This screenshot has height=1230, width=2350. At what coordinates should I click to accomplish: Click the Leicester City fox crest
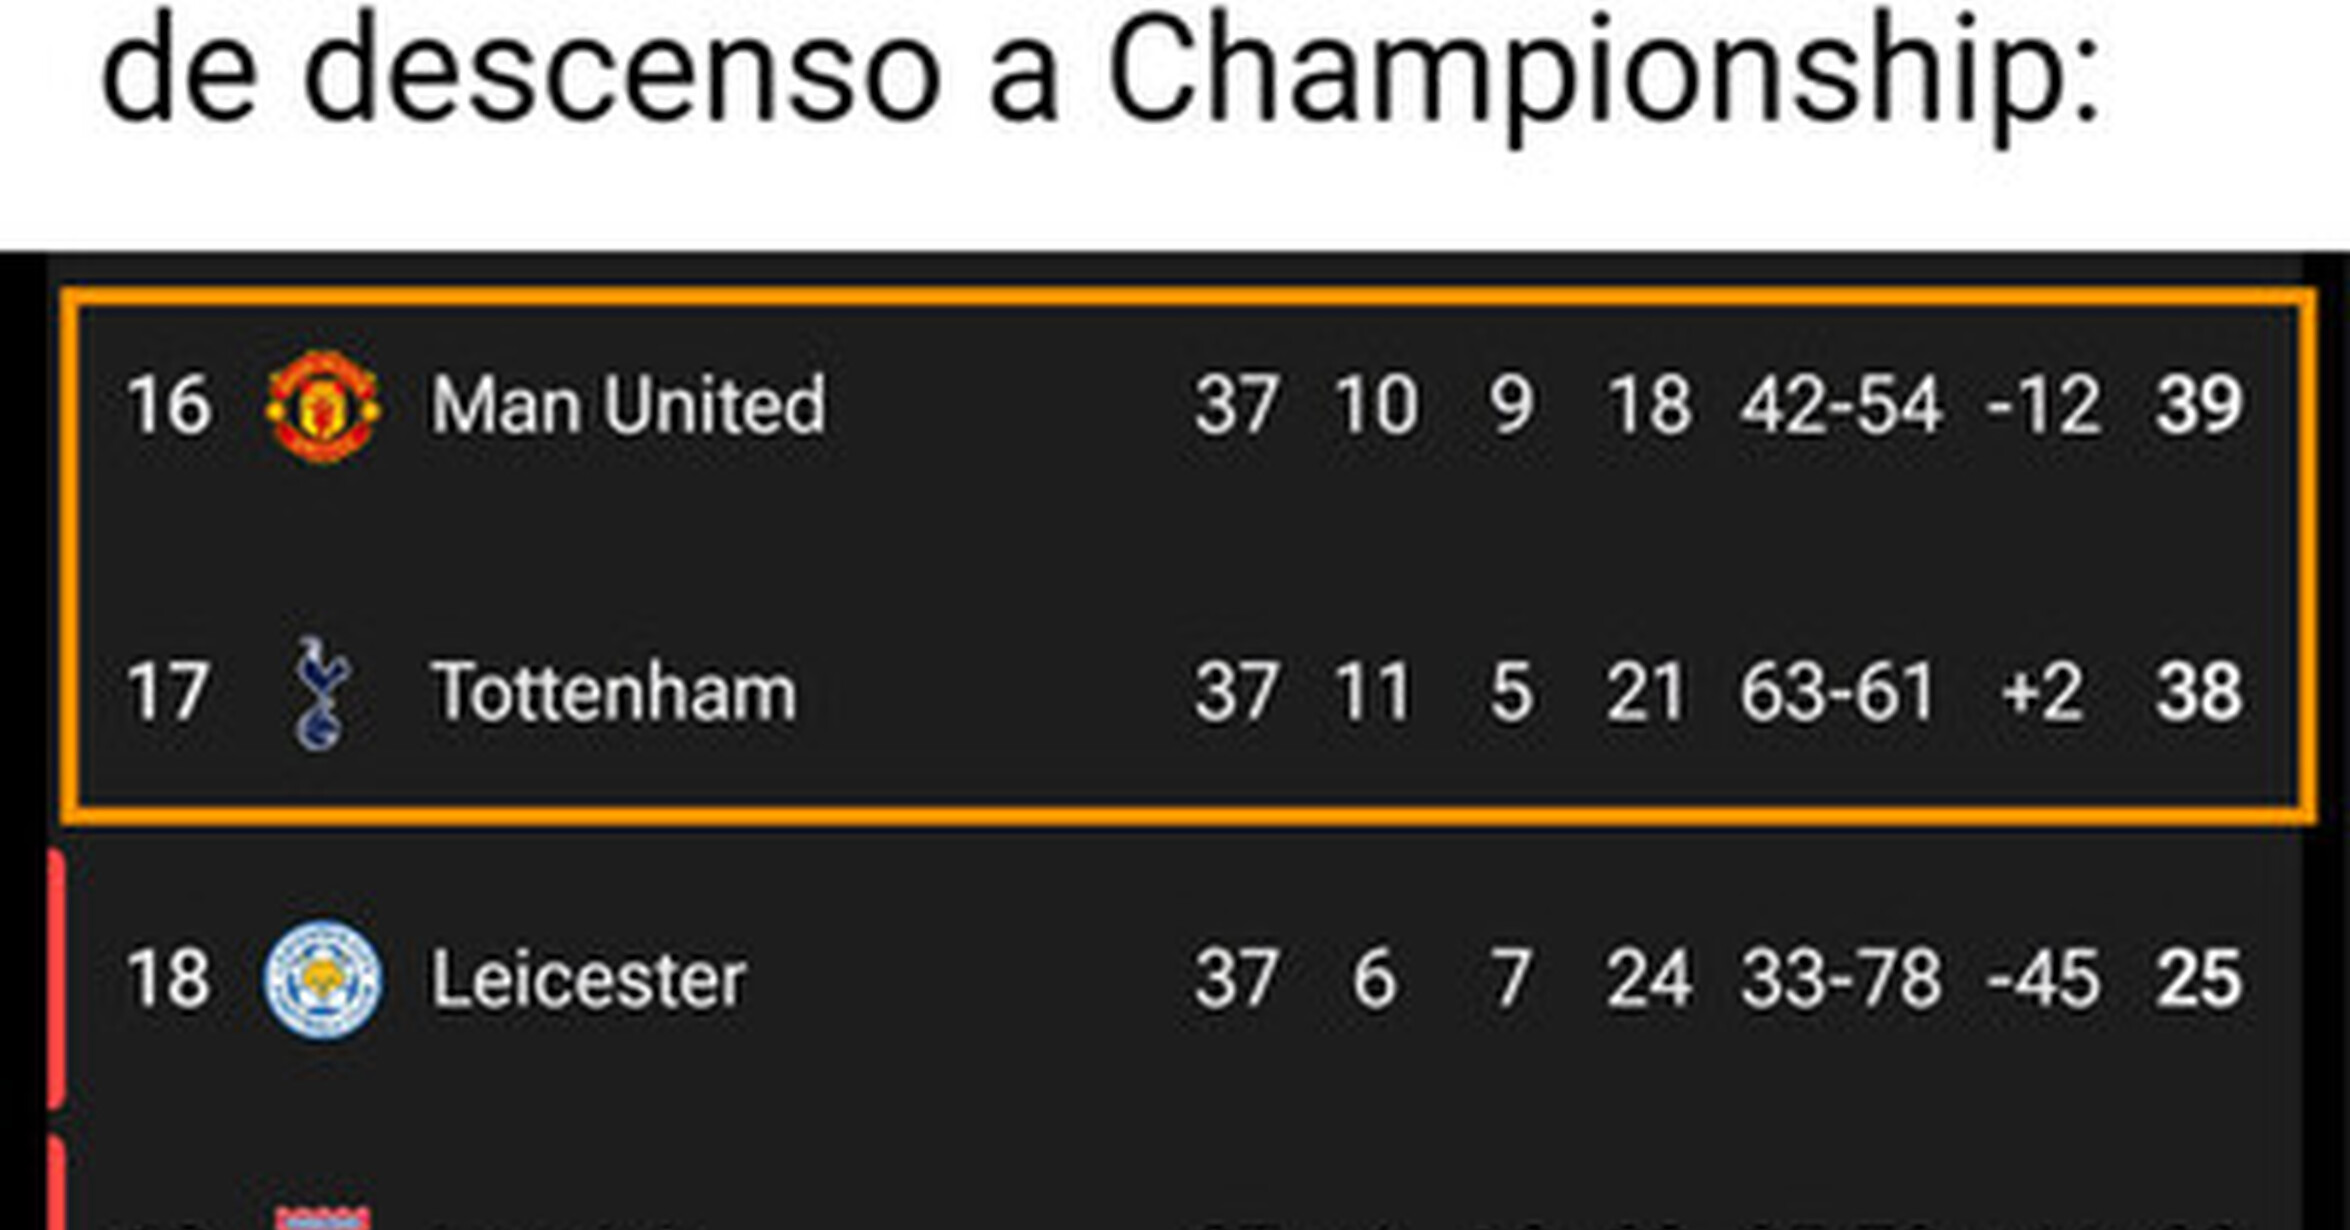(322, 980)
